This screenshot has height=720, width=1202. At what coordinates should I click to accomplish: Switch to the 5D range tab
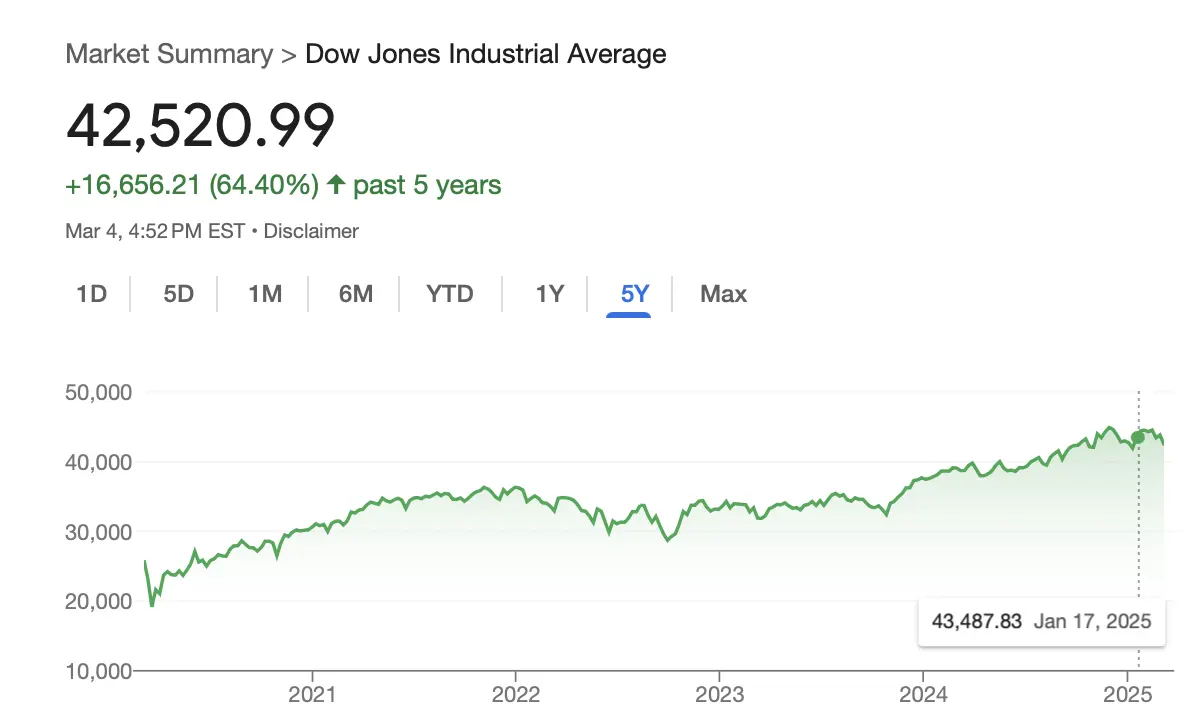[178, 294]
